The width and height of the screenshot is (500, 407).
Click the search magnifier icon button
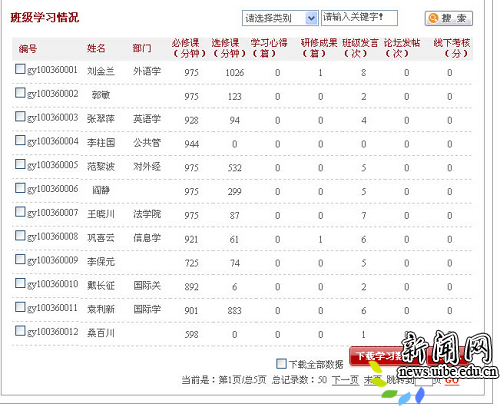[x=449, y=18]
